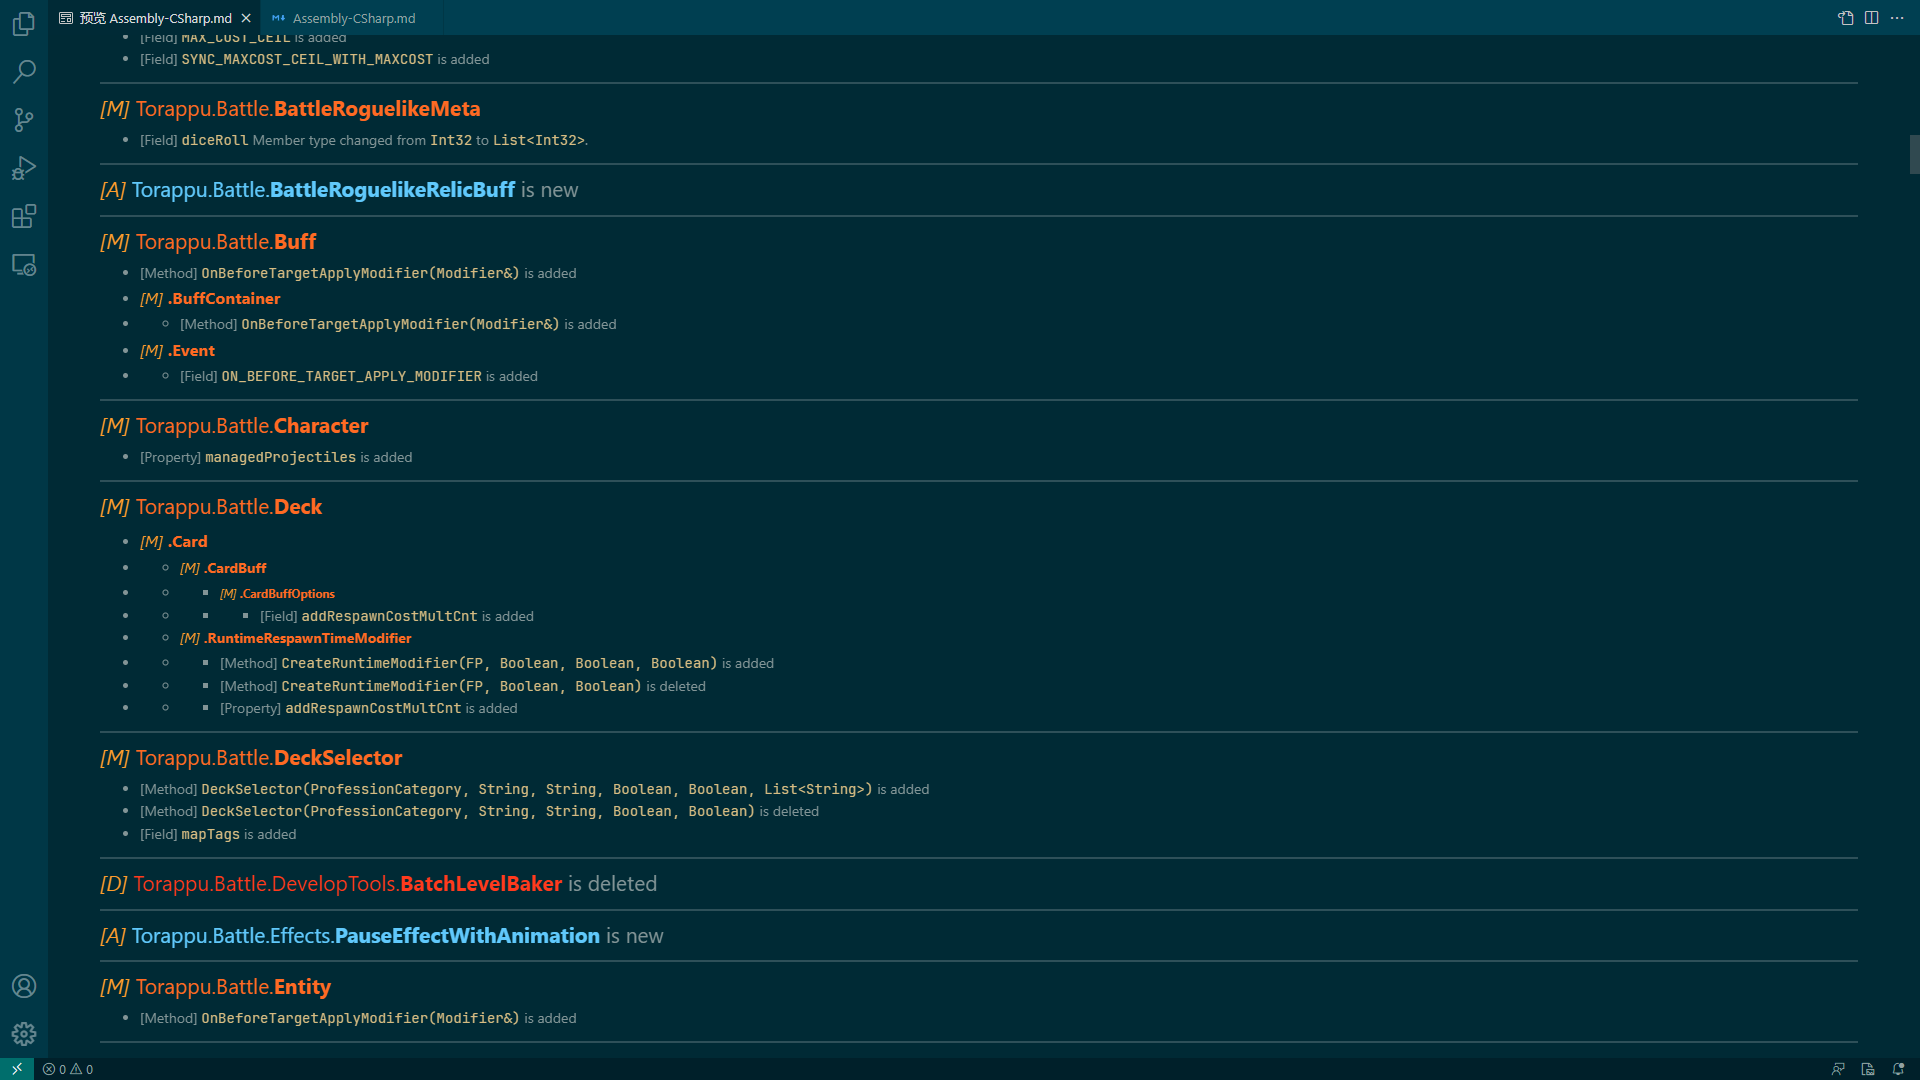Open More Actions ellipsis menu

[1897, 18]
